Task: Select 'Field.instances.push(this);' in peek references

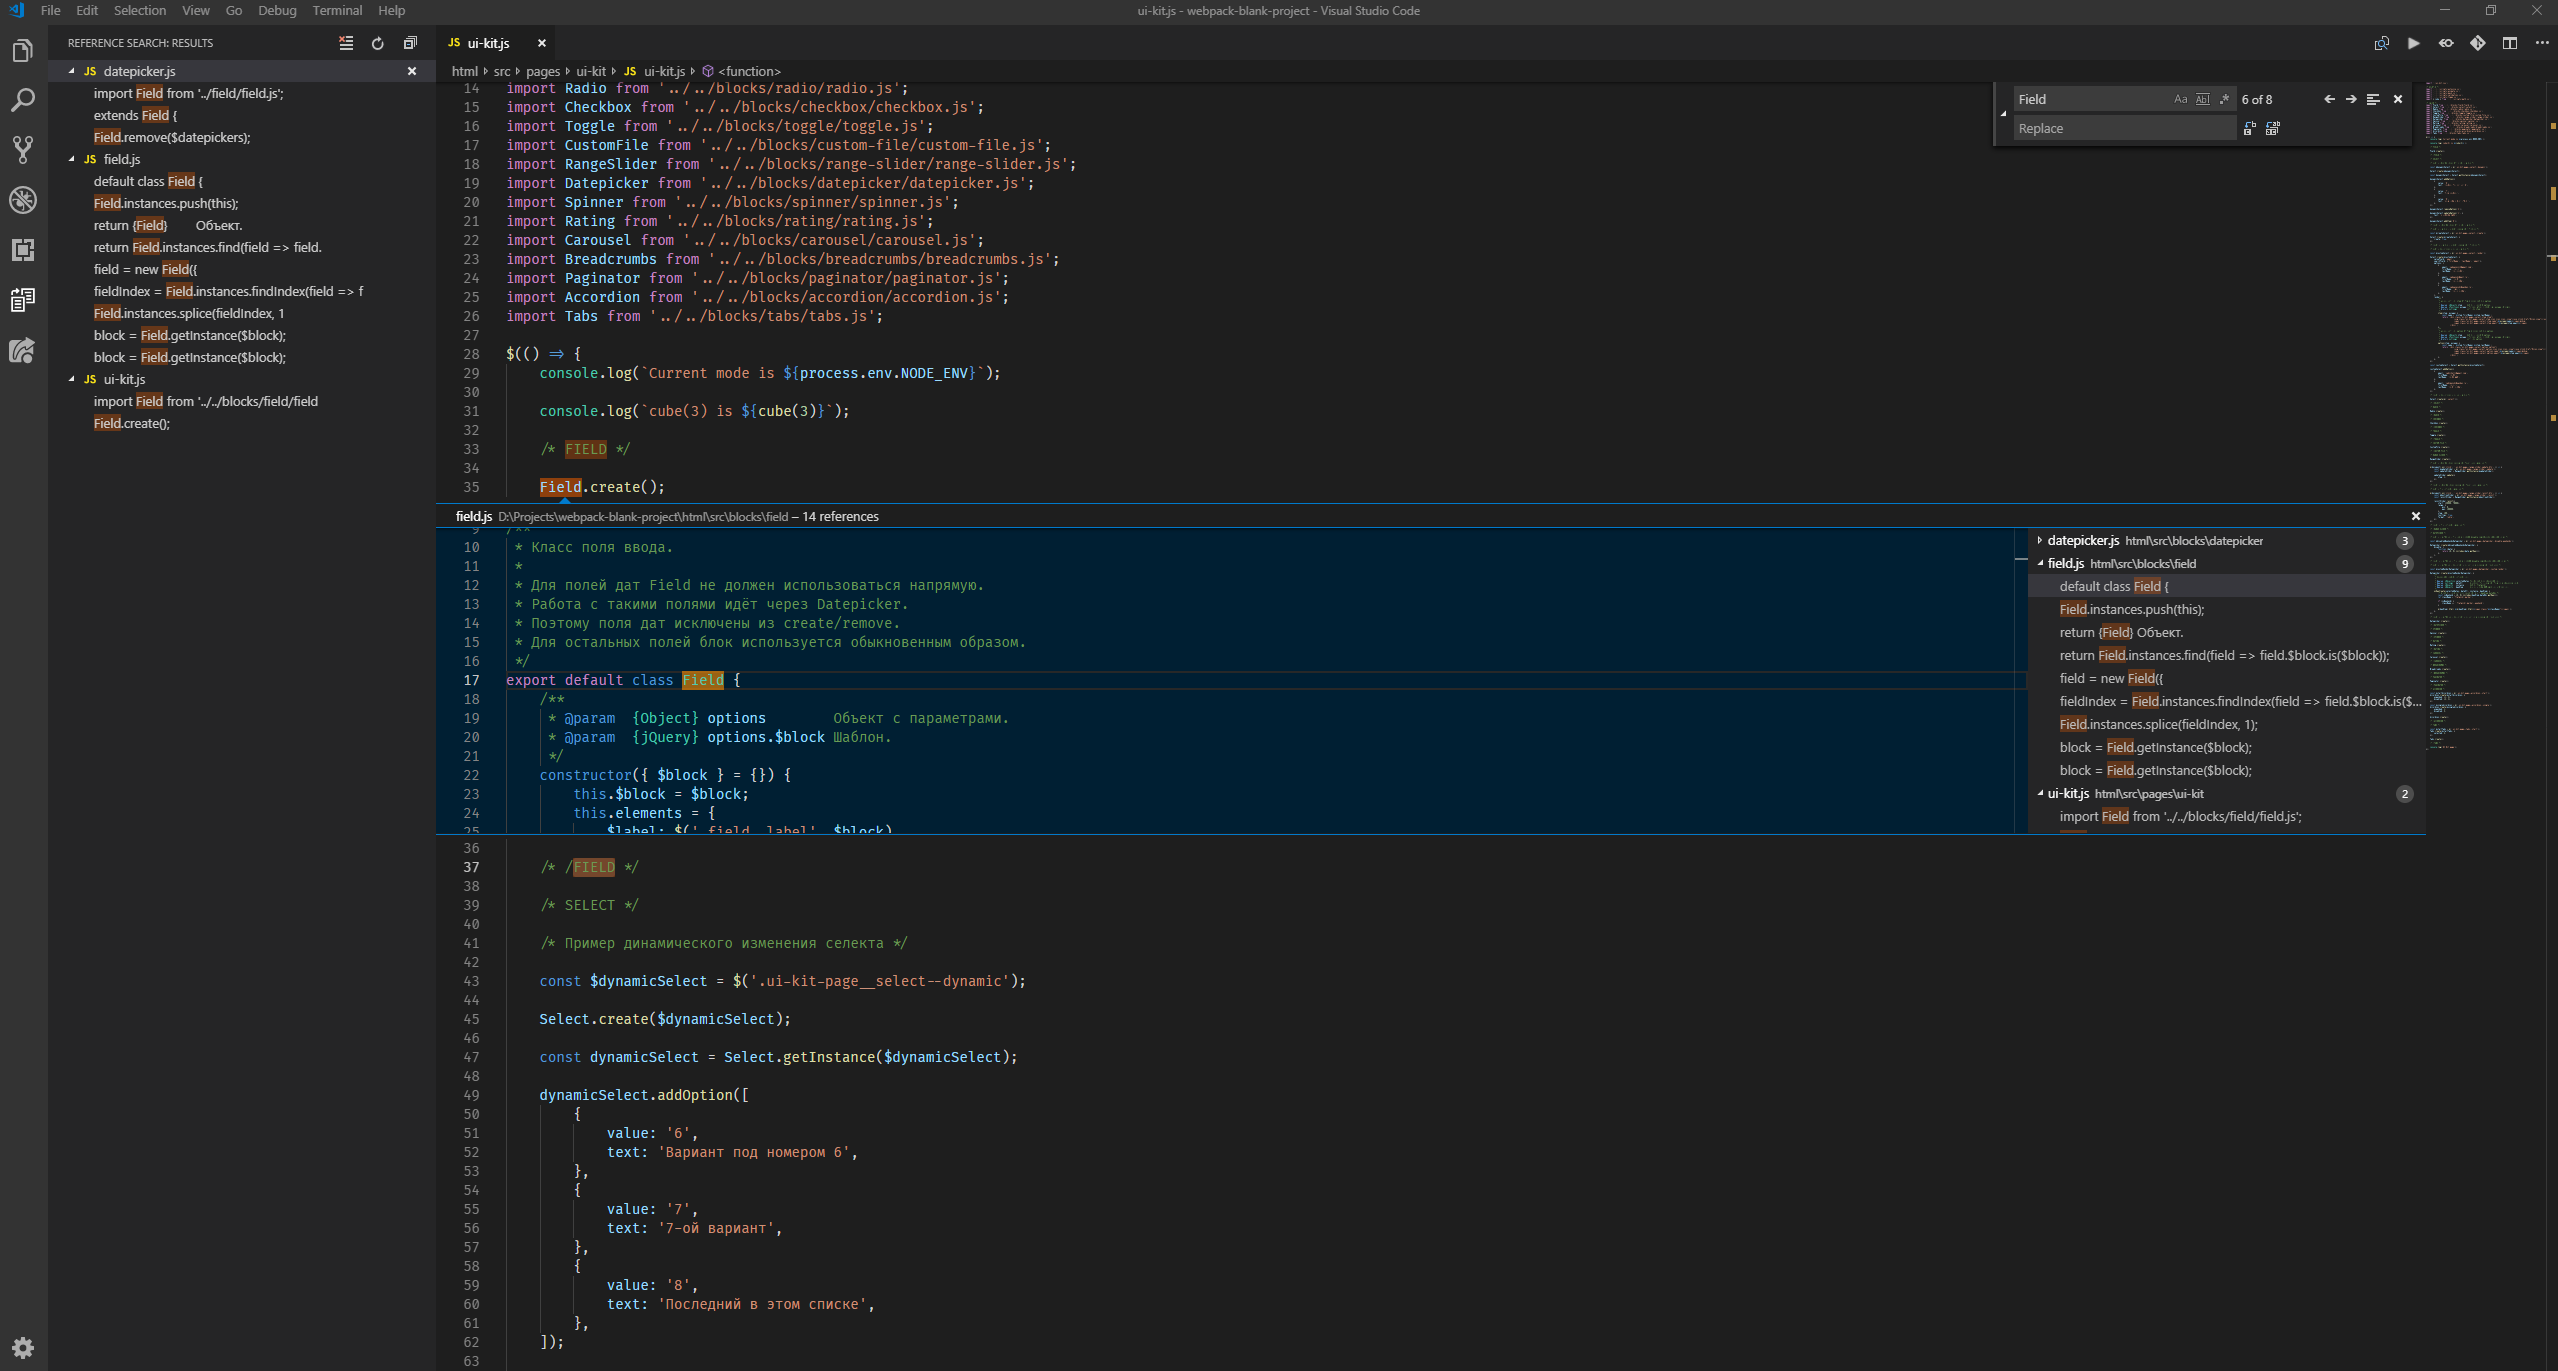Action: point(2131,609)
